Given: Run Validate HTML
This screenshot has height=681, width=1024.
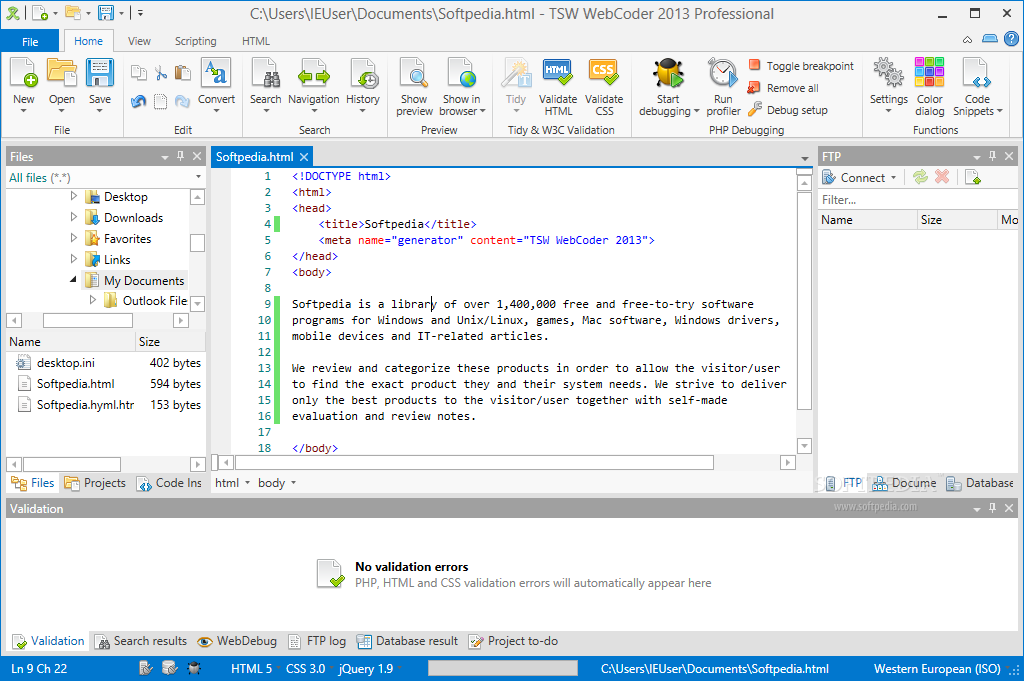Looking at the screenshot, I should (558, 72).
